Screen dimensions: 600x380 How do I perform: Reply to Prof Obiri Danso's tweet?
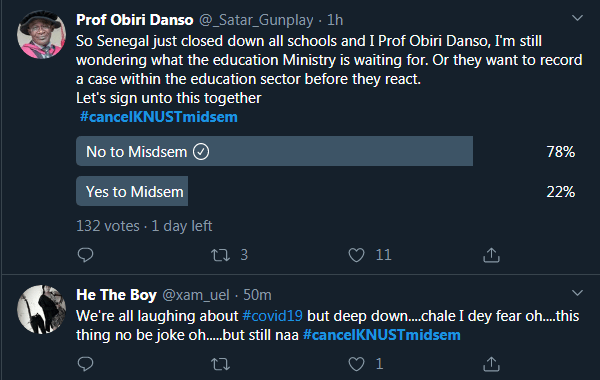[x=85, y=255]
